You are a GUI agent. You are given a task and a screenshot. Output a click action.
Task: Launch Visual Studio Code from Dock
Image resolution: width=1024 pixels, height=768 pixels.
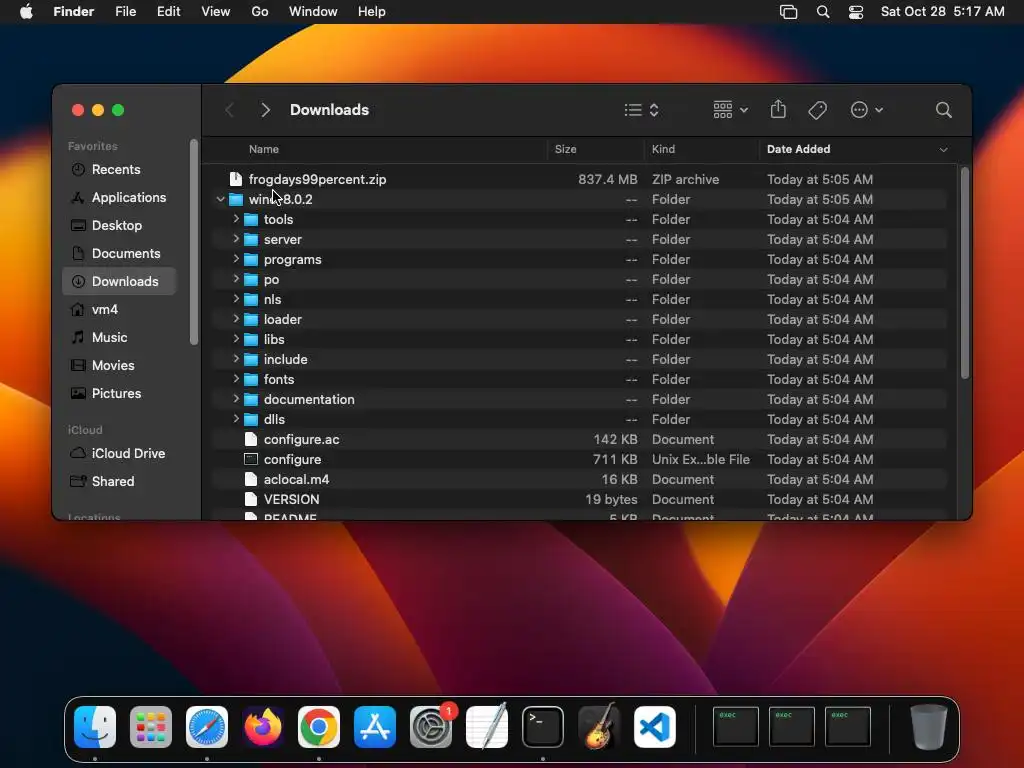click(x=655, y=726)
